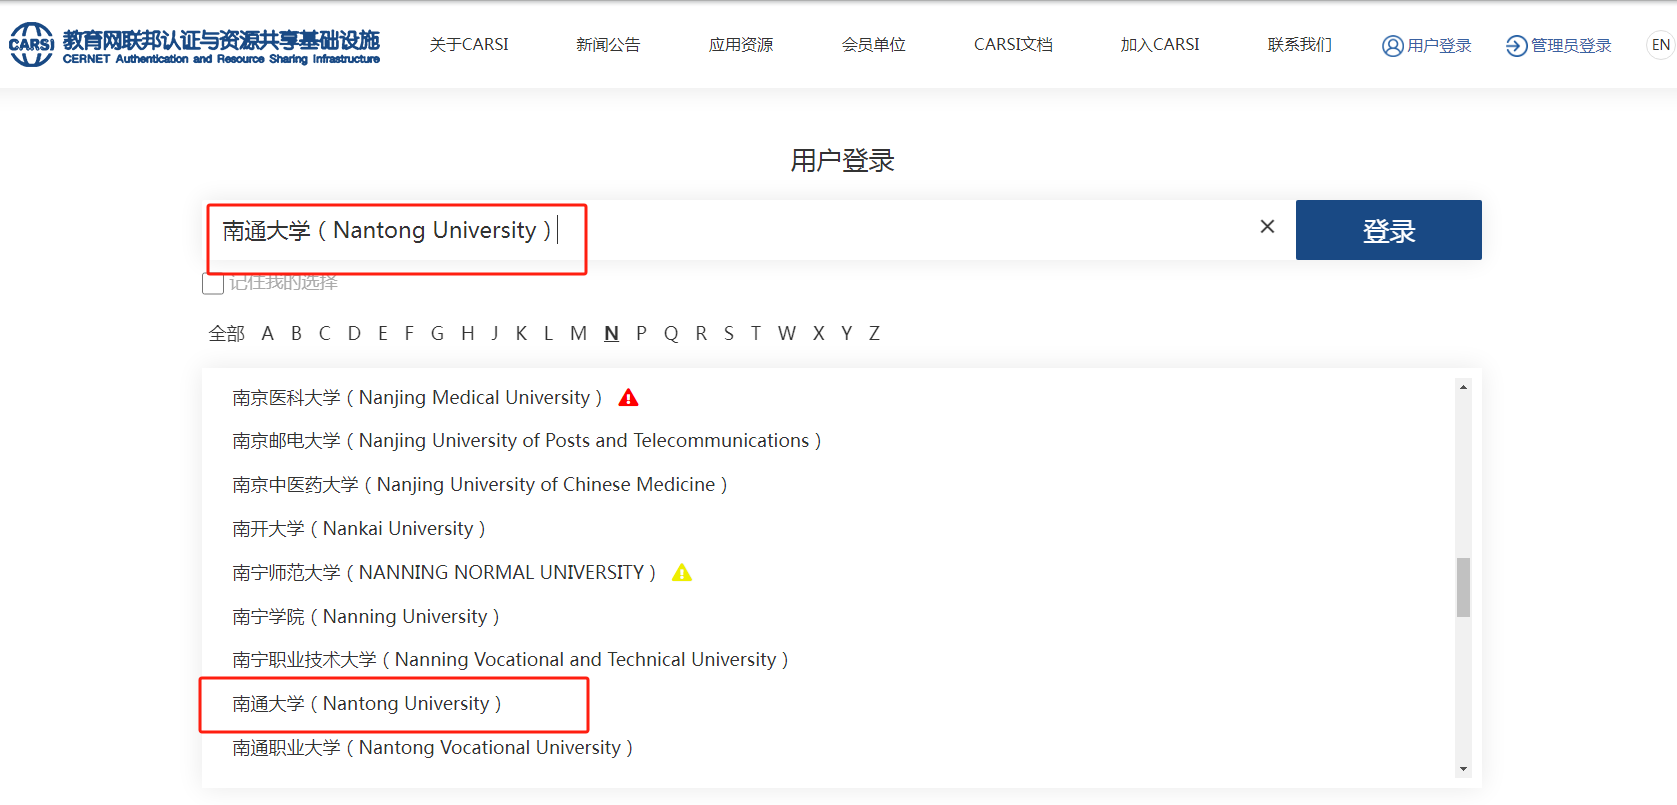Open the 会员单位 menu
This screenshot has height=805, width=1677.
[873, 45]
